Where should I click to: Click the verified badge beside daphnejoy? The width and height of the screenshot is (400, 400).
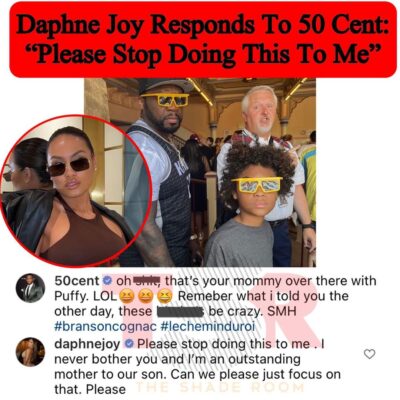(x=129, y=344)
